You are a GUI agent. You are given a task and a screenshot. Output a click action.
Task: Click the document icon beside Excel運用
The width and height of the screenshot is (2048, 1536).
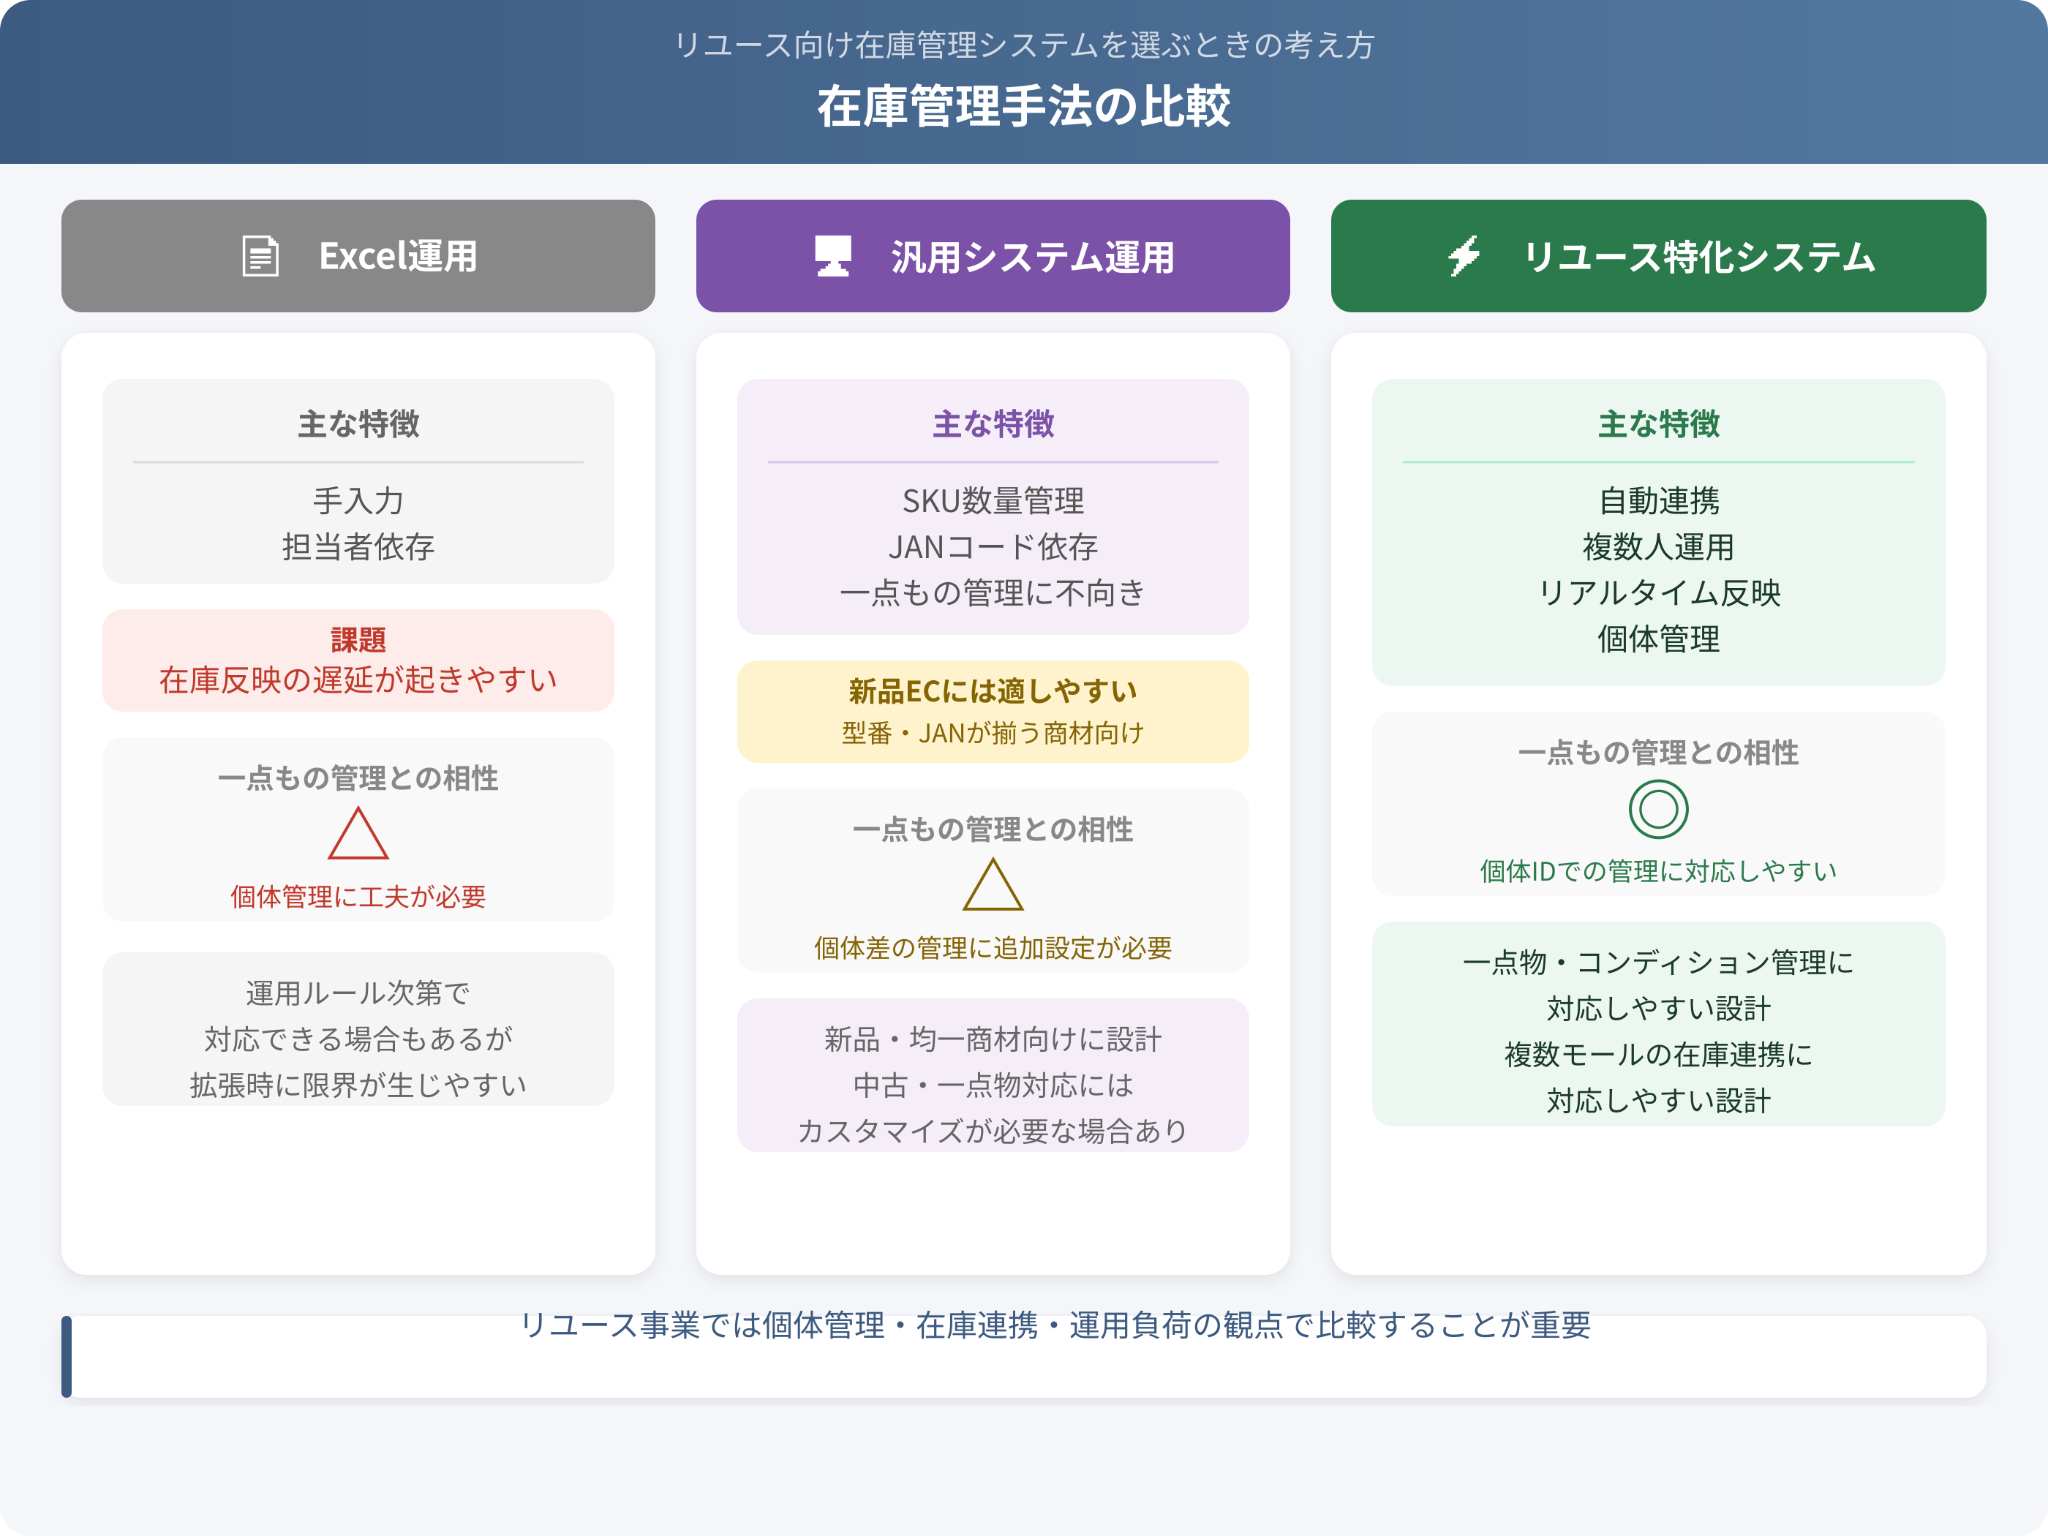(260, 256)
